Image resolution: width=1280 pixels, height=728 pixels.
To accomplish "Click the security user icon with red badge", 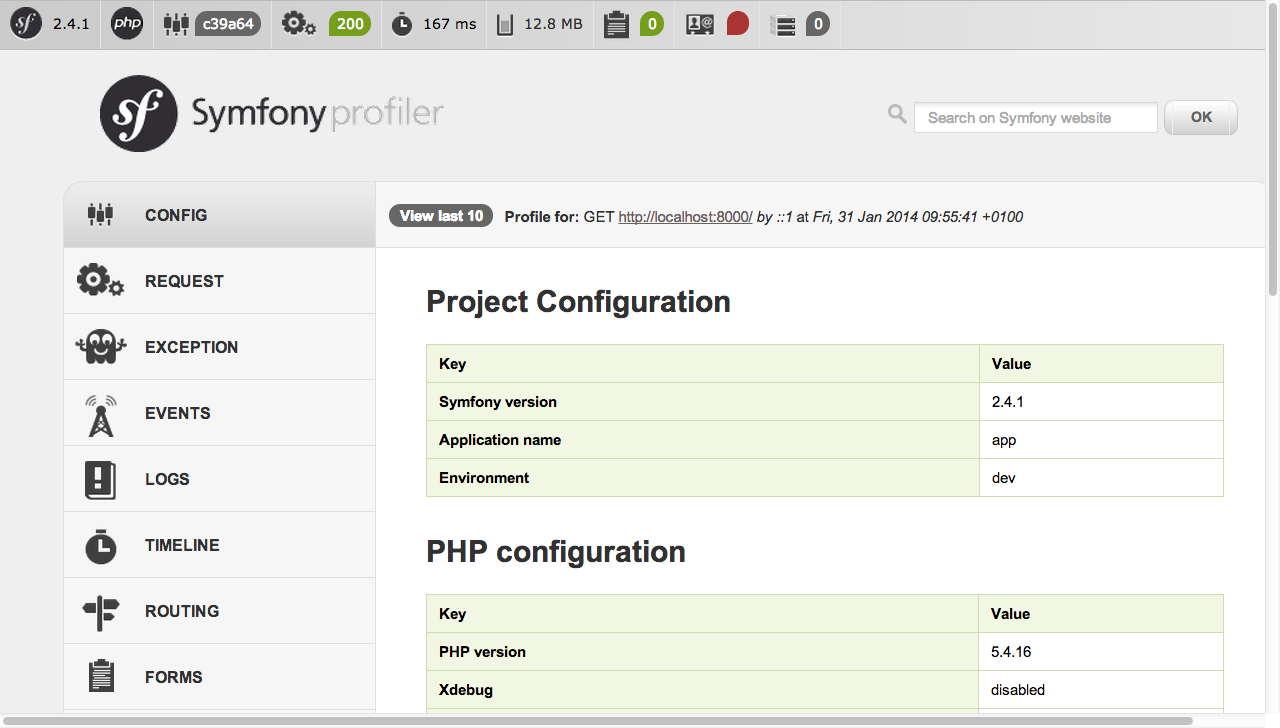I will pyautogui.click(x=700, y=24).
